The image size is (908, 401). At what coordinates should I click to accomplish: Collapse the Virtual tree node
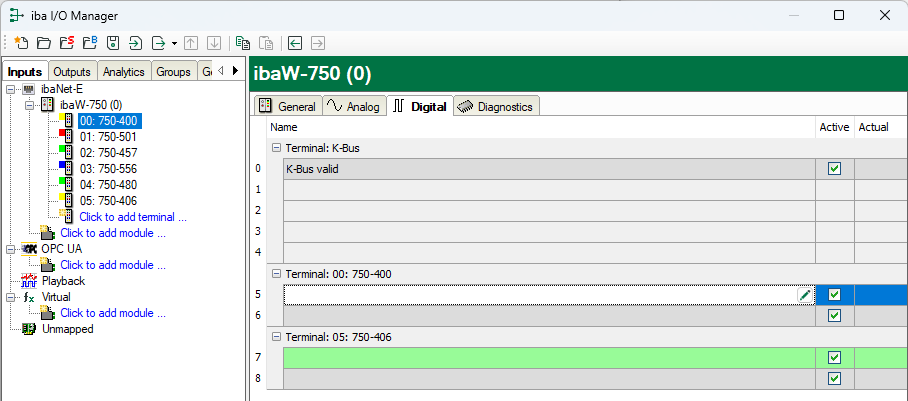10,297
